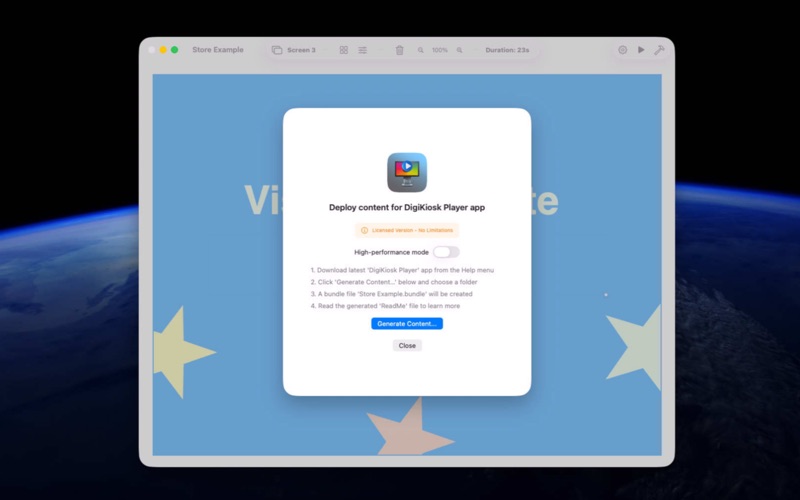Click step 2 'Click Generate Content...' text
Viewport: 800px width, 500px height.
[x=394, y=282]
